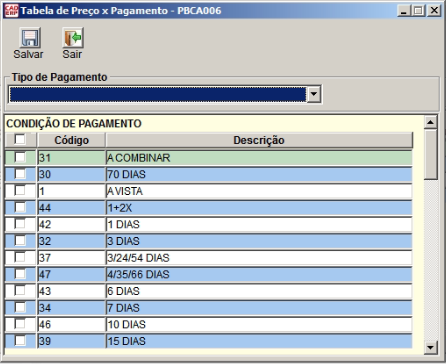Click the code cell 39
Screen dimensions: 446x364
click(x=71, y=341)
